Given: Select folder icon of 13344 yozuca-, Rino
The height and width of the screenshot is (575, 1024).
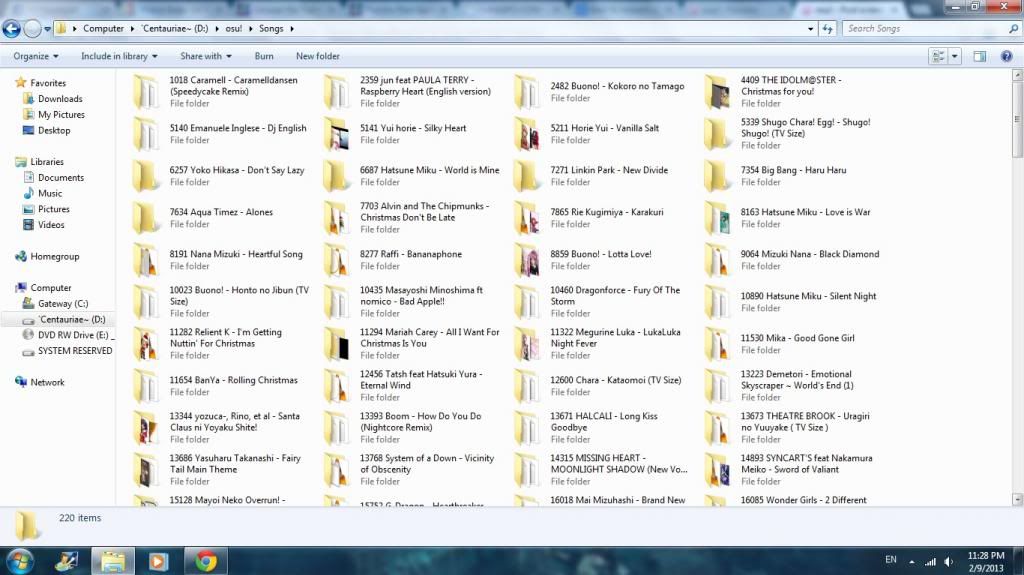Looking at the screenshot, I should pyautogui.click(x=146, y=428).
